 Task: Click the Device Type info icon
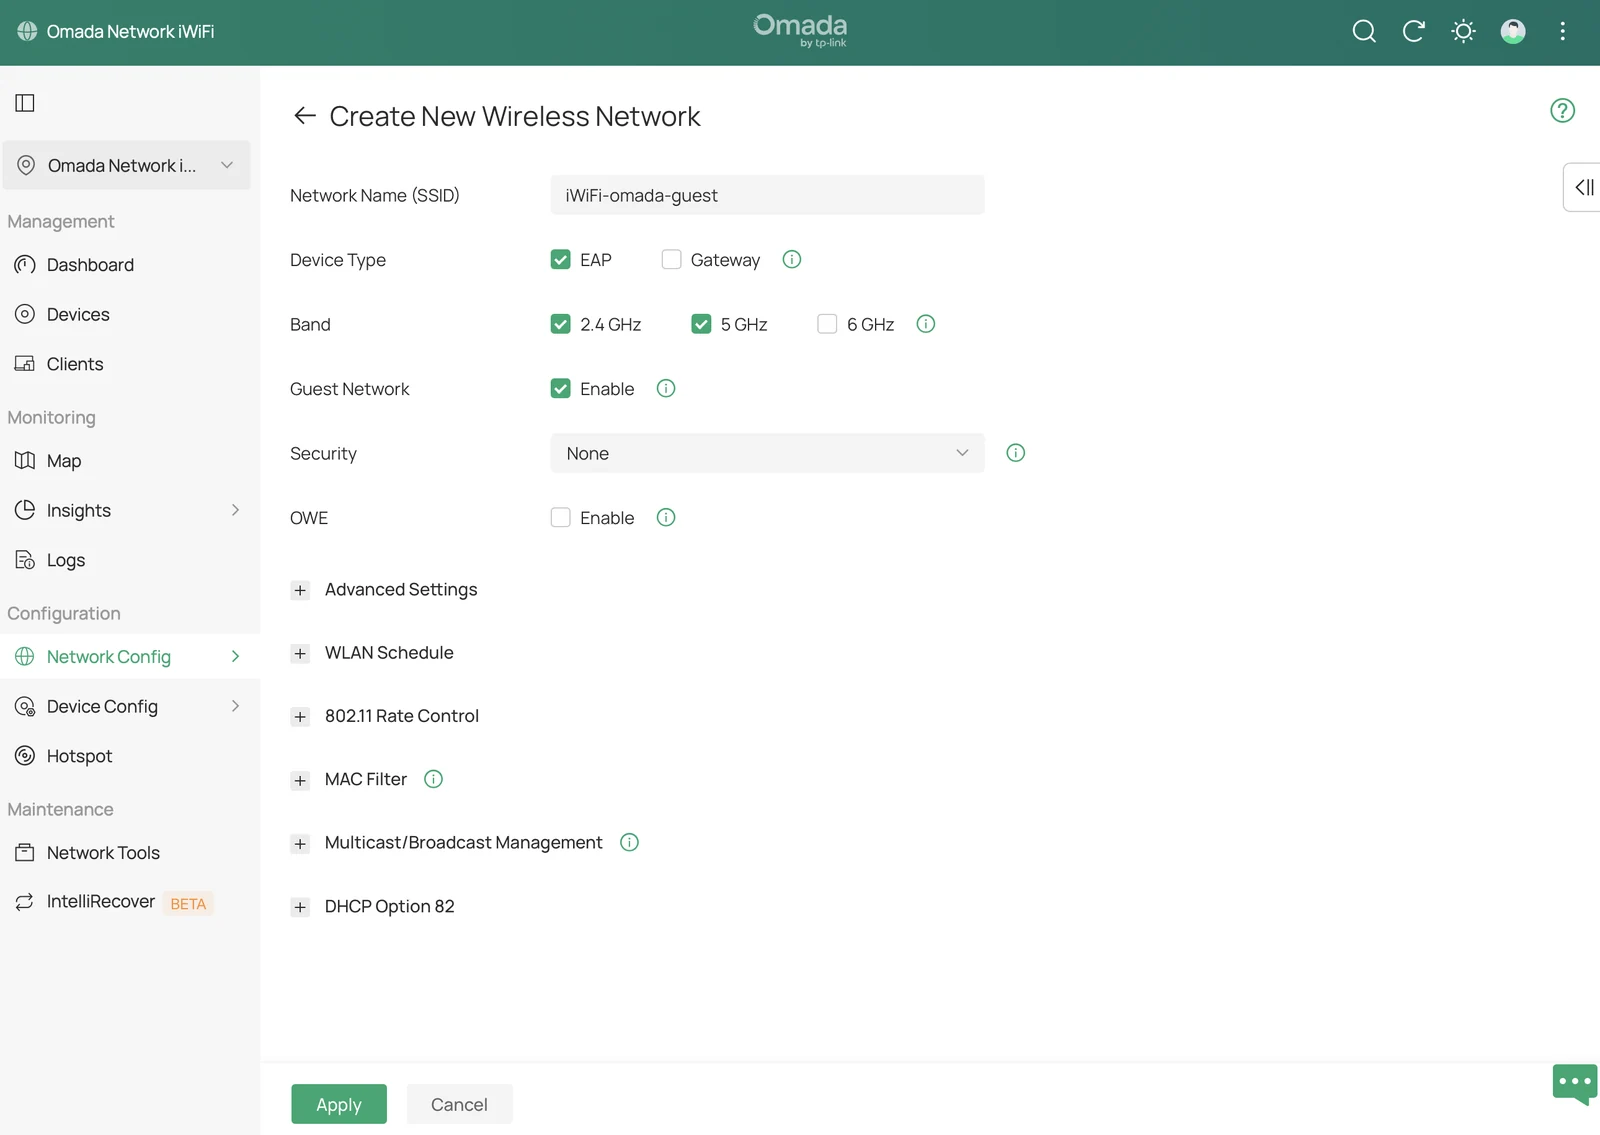[x=791, y=260]
